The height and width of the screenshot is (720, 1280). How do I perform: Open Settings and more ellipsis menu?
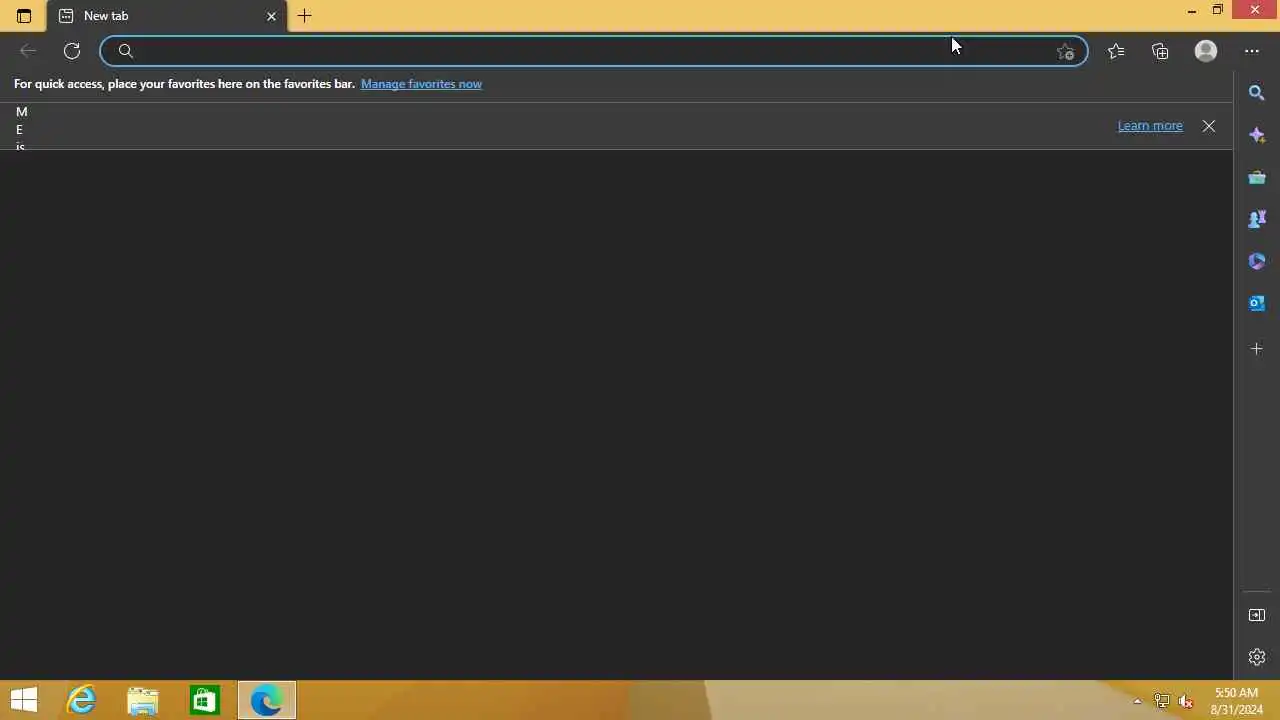(1252, 51)
